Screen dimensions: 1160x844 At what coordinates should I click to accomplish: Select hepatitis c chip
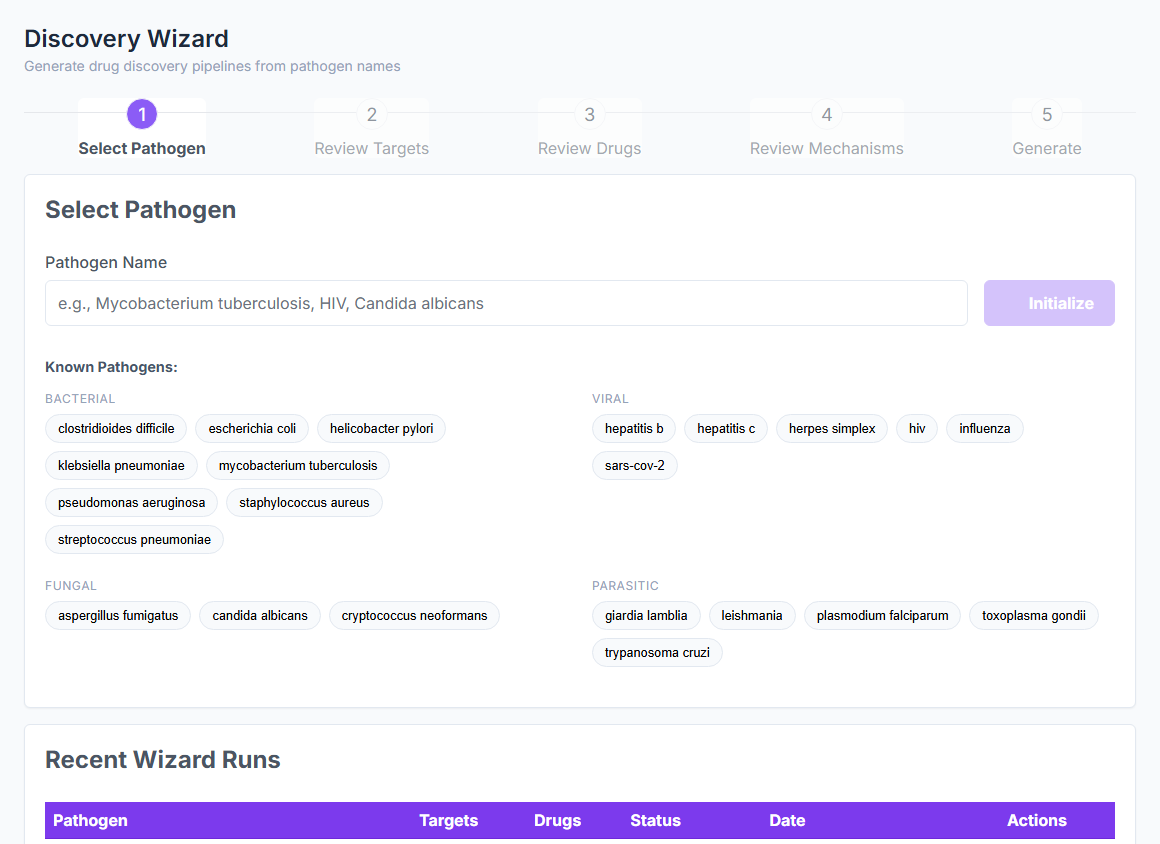pos(726,428)
